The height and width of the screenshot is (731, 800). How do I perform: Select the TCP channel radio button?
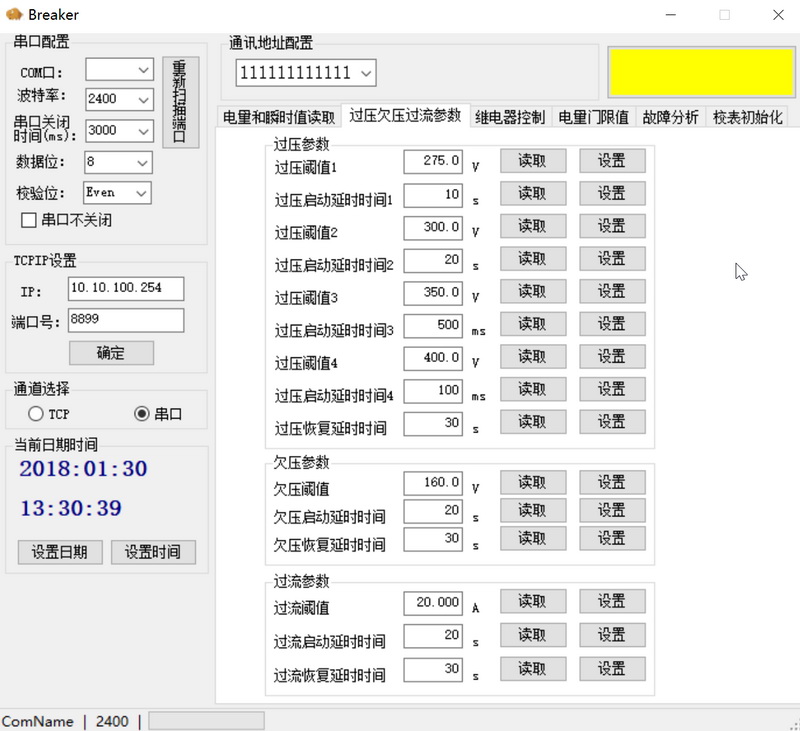click(x=36, y=413)
